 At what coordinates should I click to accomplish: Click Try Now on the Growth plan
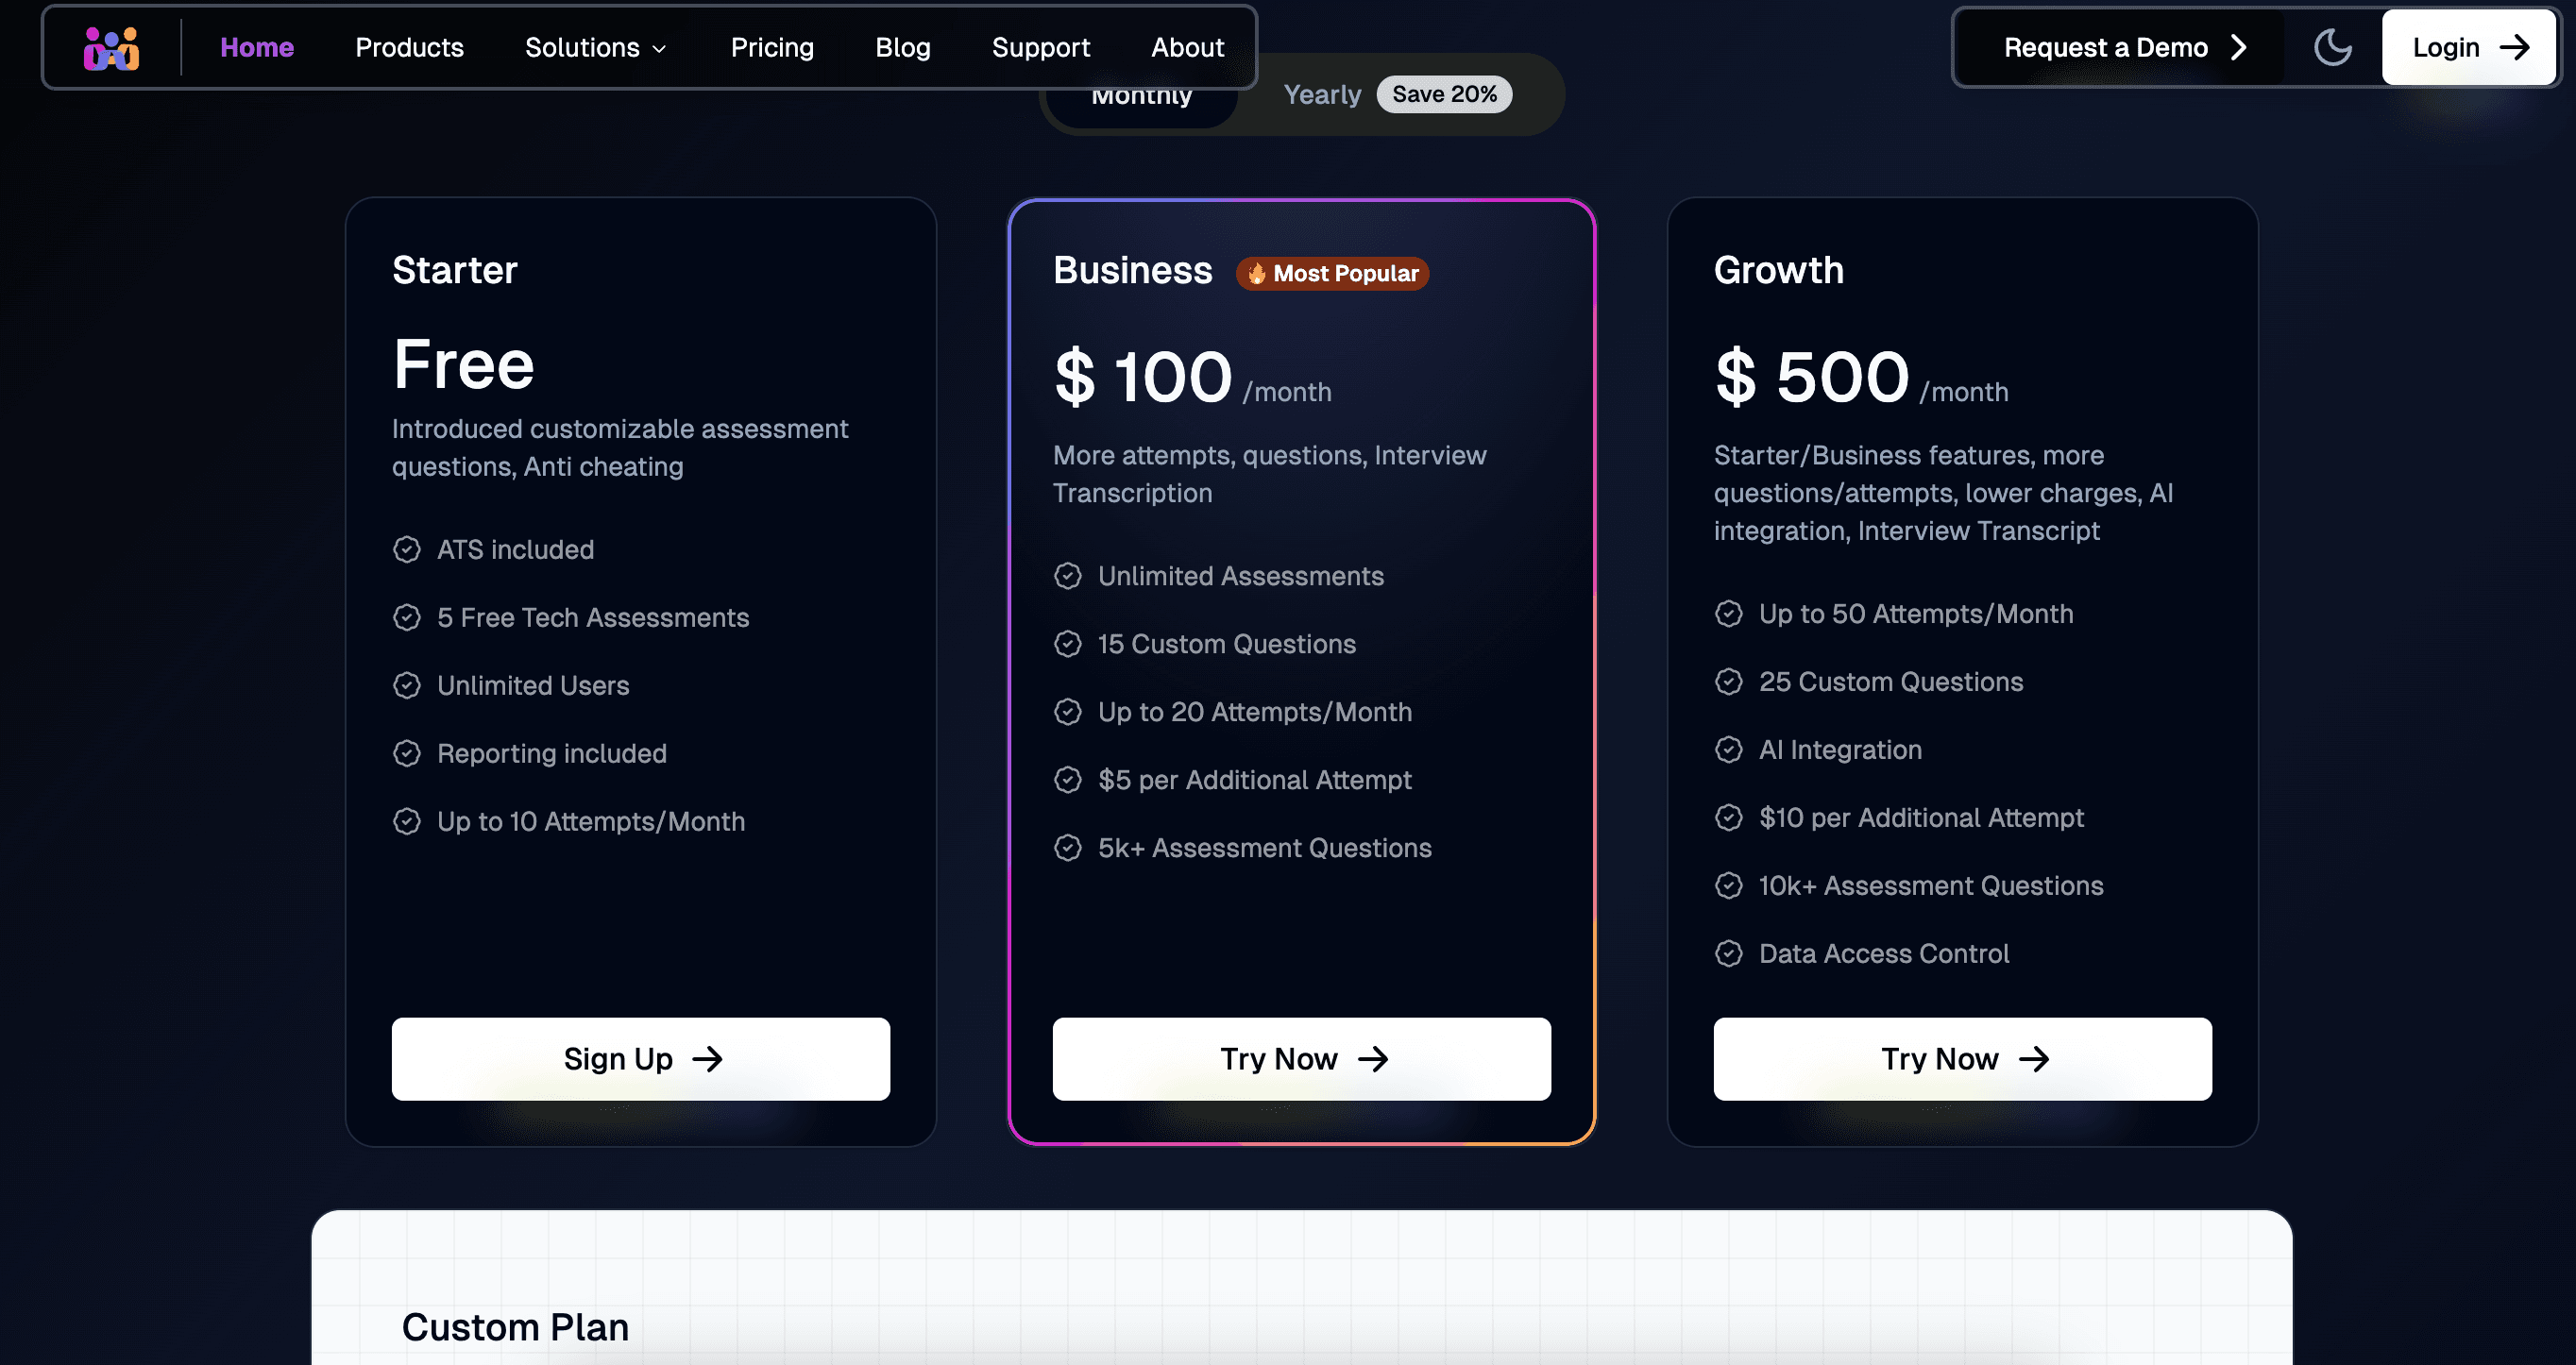pyautogui.click(x=1962, y=1059)
